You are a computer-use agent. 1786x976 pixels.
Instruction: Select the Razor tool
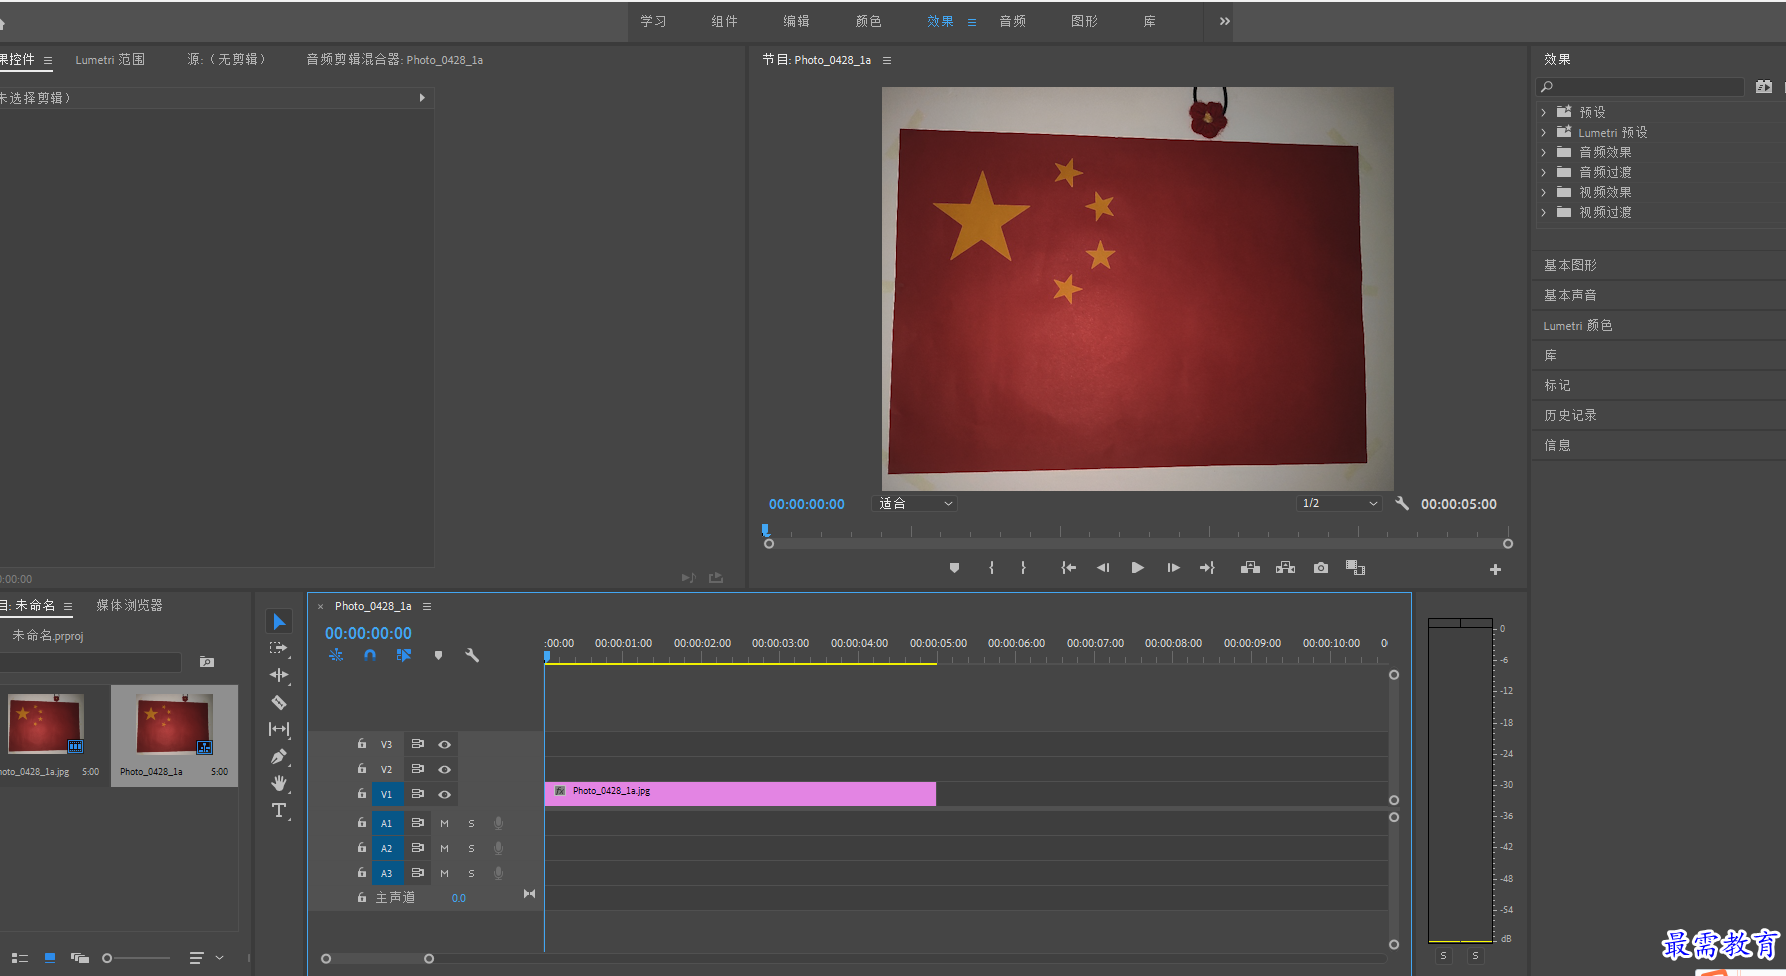pos(279,702)
